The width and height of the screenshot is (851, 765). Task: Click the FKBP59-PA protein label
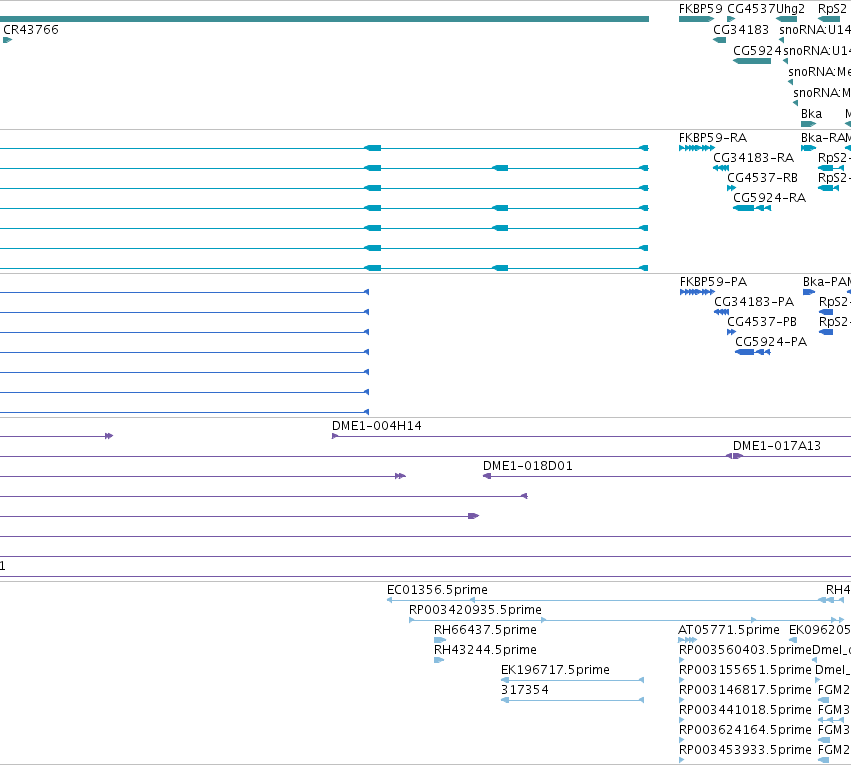713,282
